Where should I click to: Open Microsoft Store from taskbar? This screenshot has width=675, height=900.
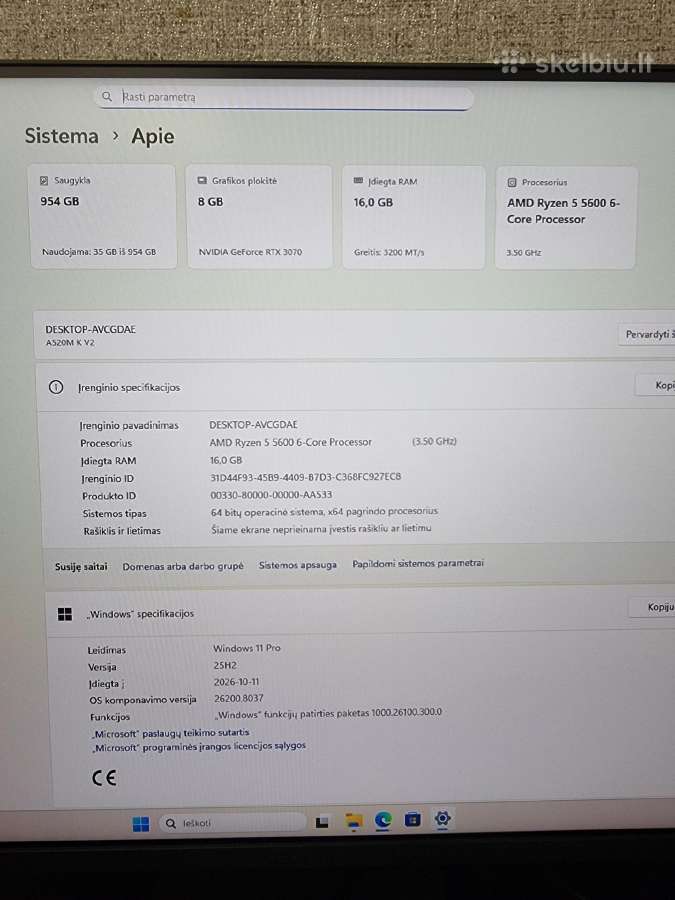(412, 820)
